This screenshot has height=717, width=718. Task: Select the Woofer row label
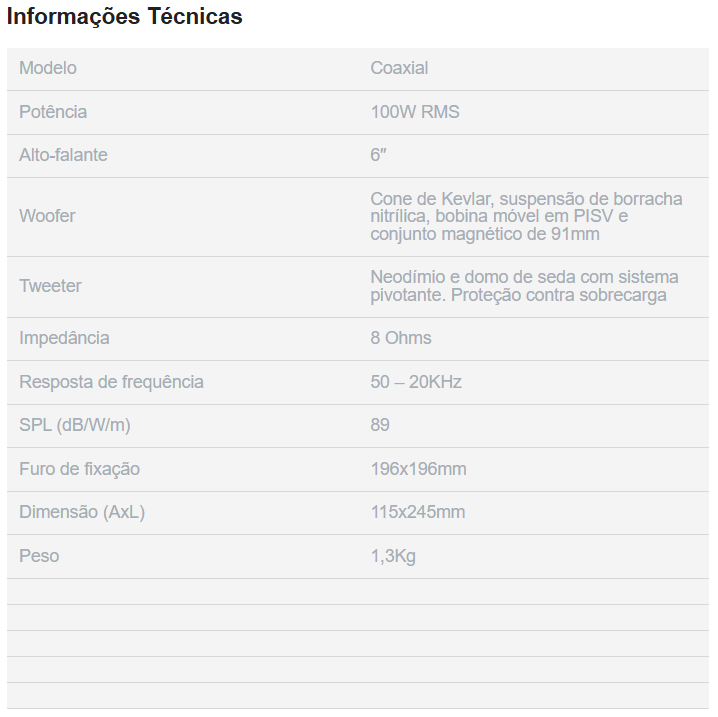tap(47, 216)
